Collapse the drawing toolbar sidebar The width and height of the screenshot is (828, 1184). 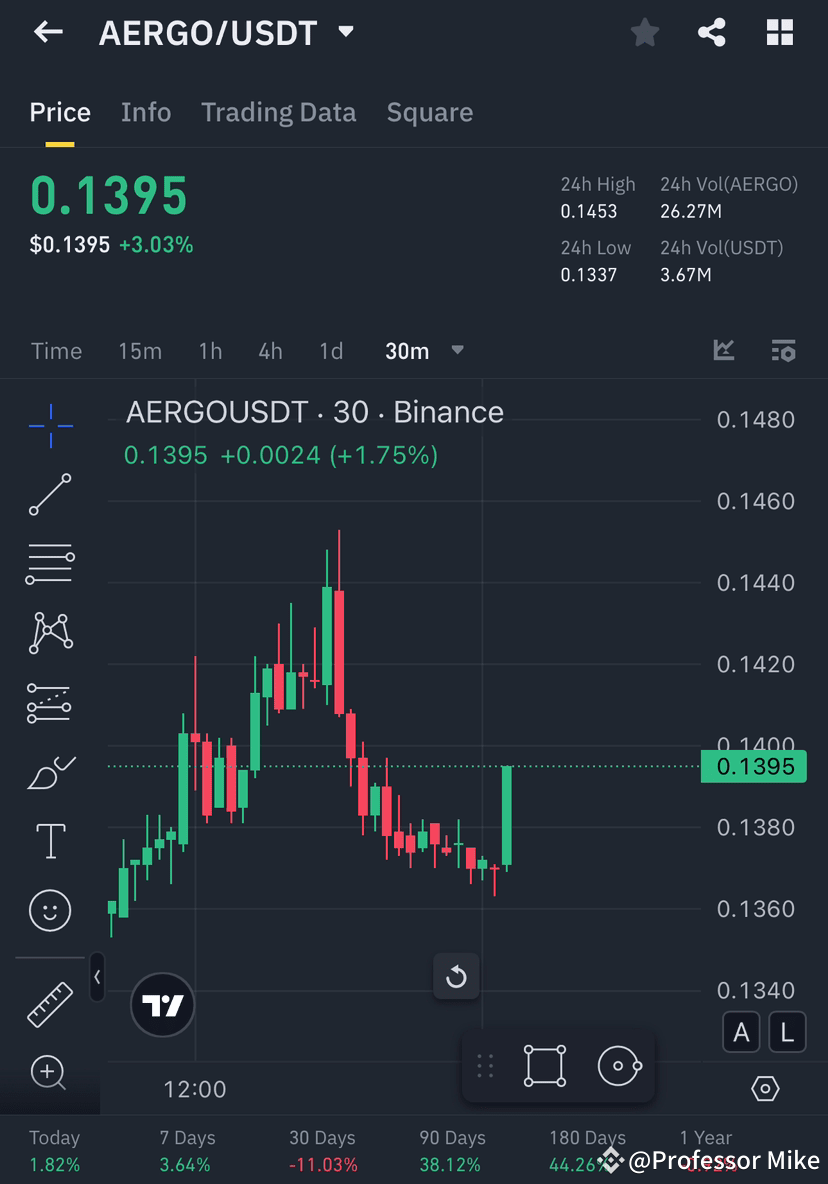point(96,978)
